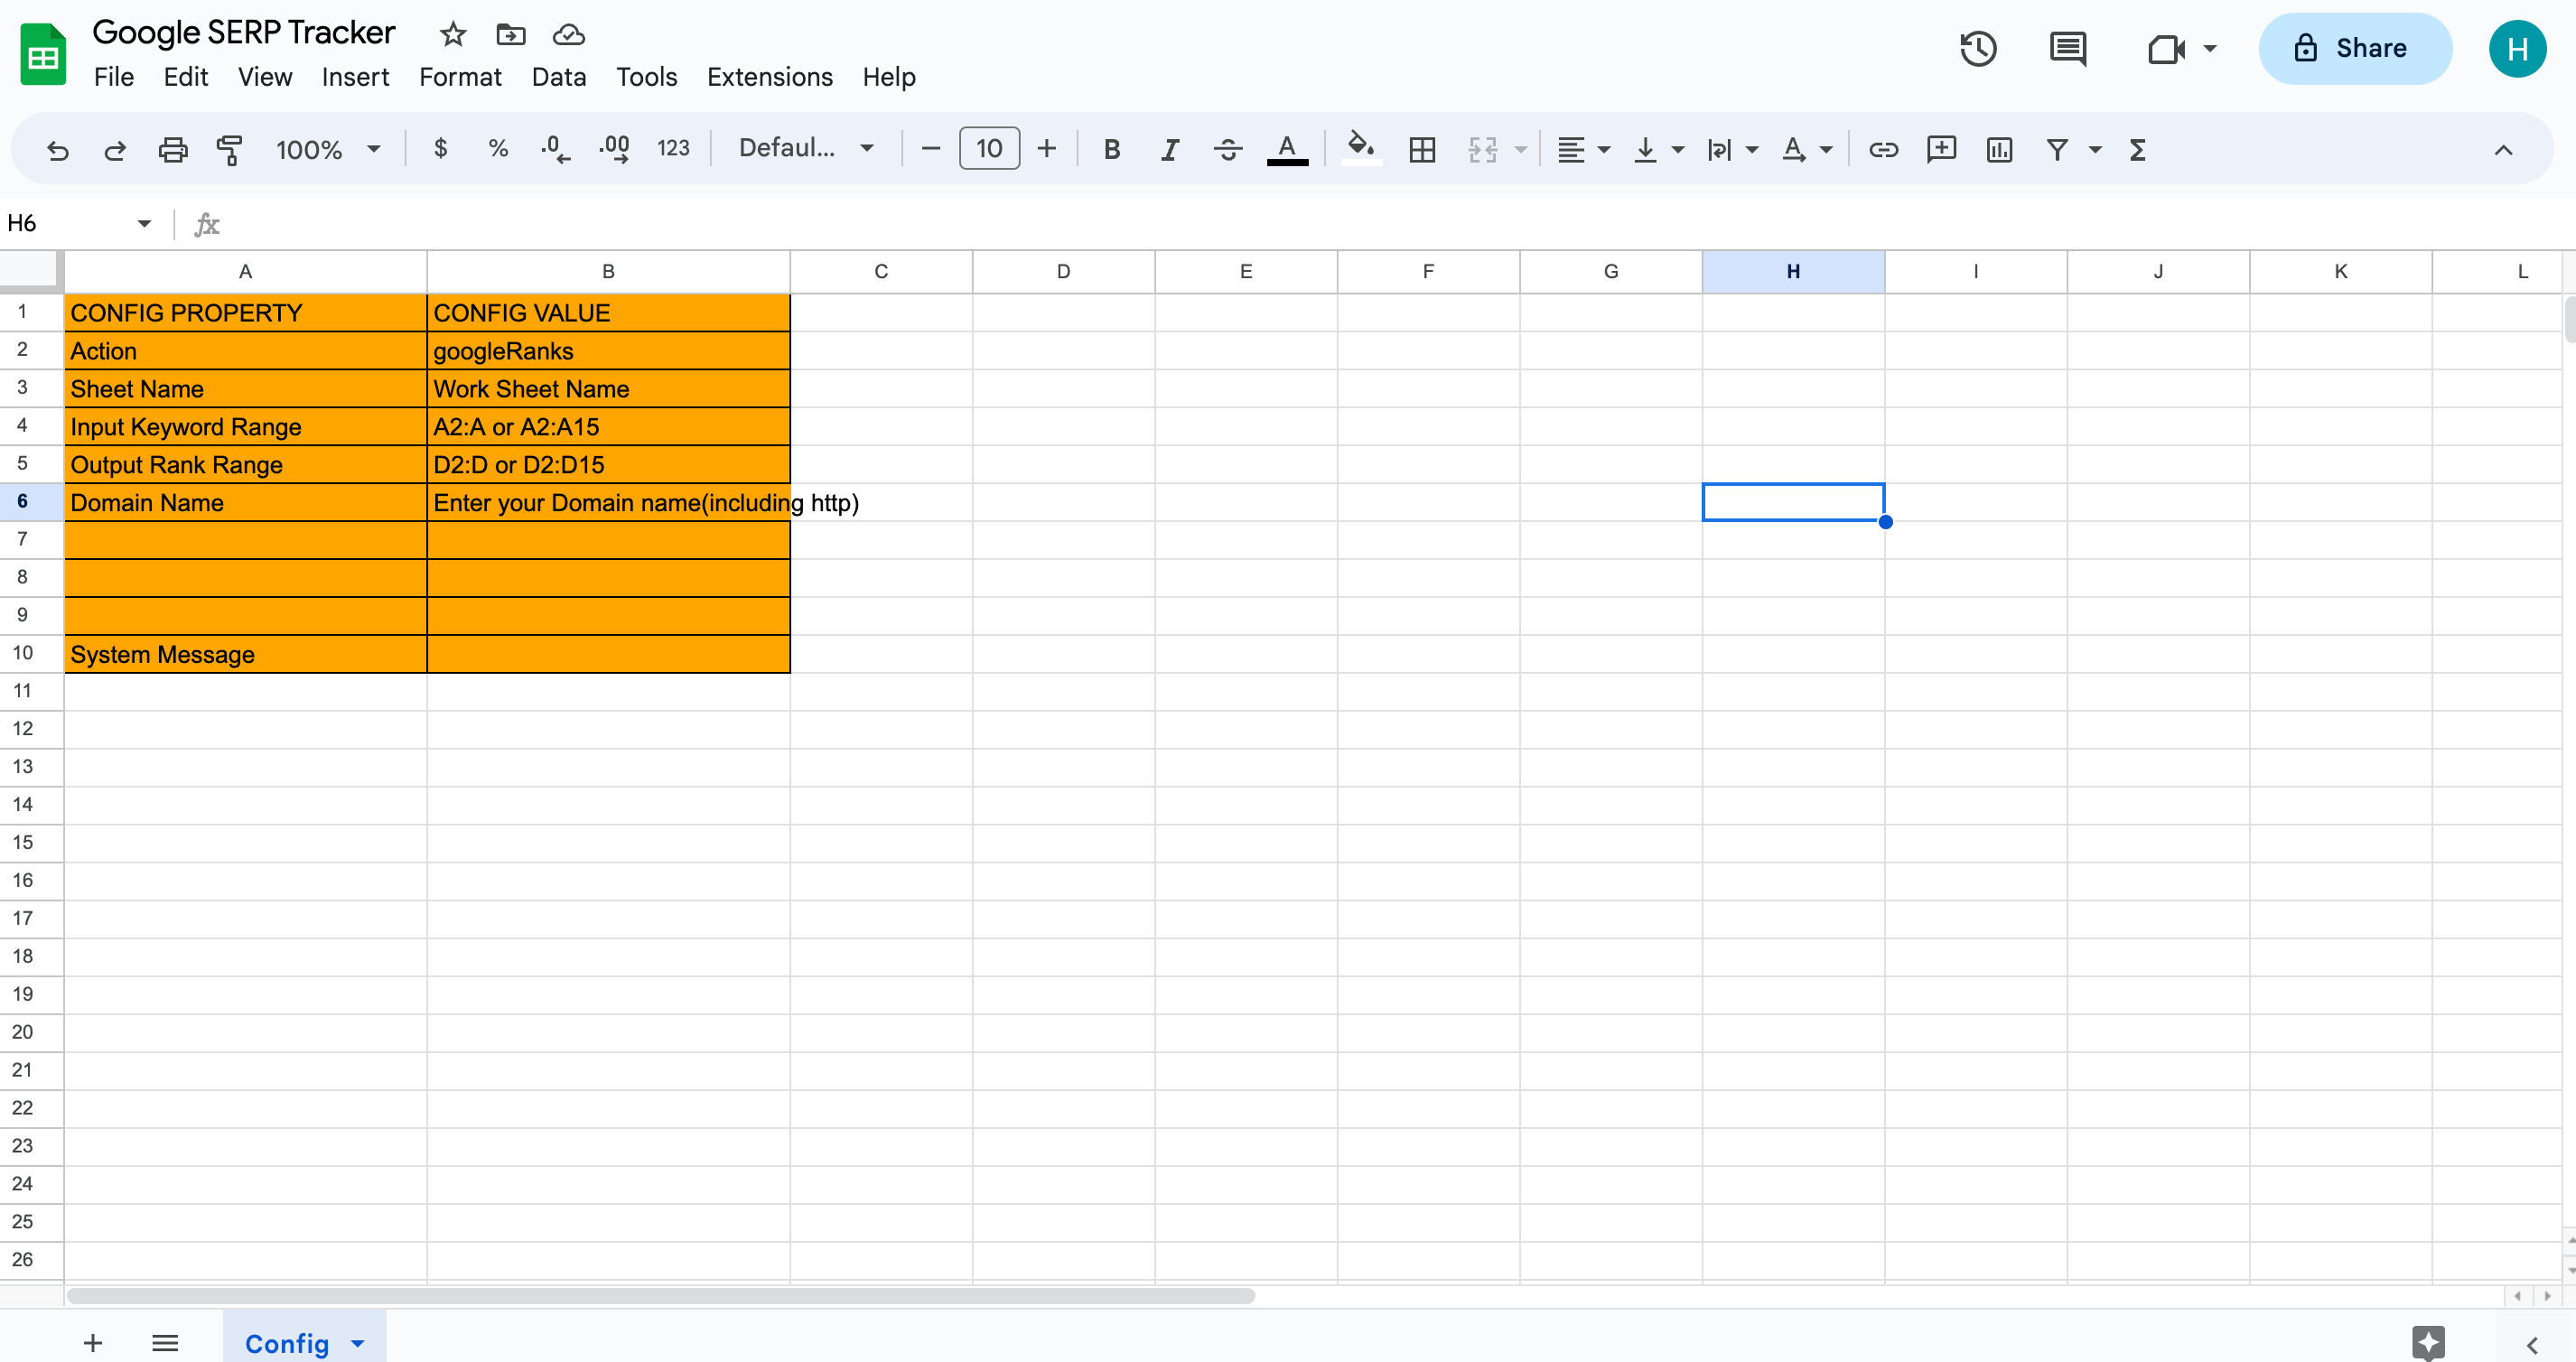Open the Insert menu

355,77
